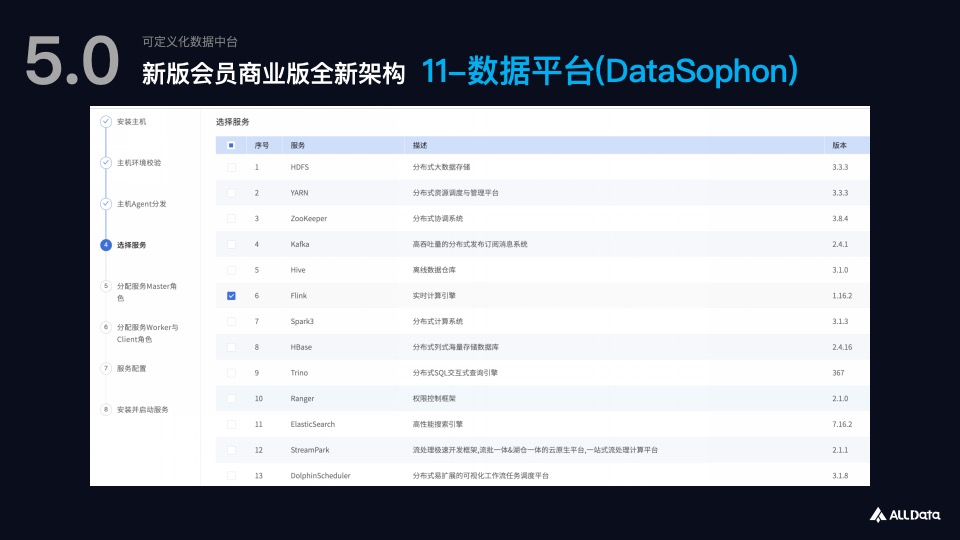Screen dimensions: 960x540
Task: Click the completed step icon for 安装主机
Action: [x=106, y=121]
